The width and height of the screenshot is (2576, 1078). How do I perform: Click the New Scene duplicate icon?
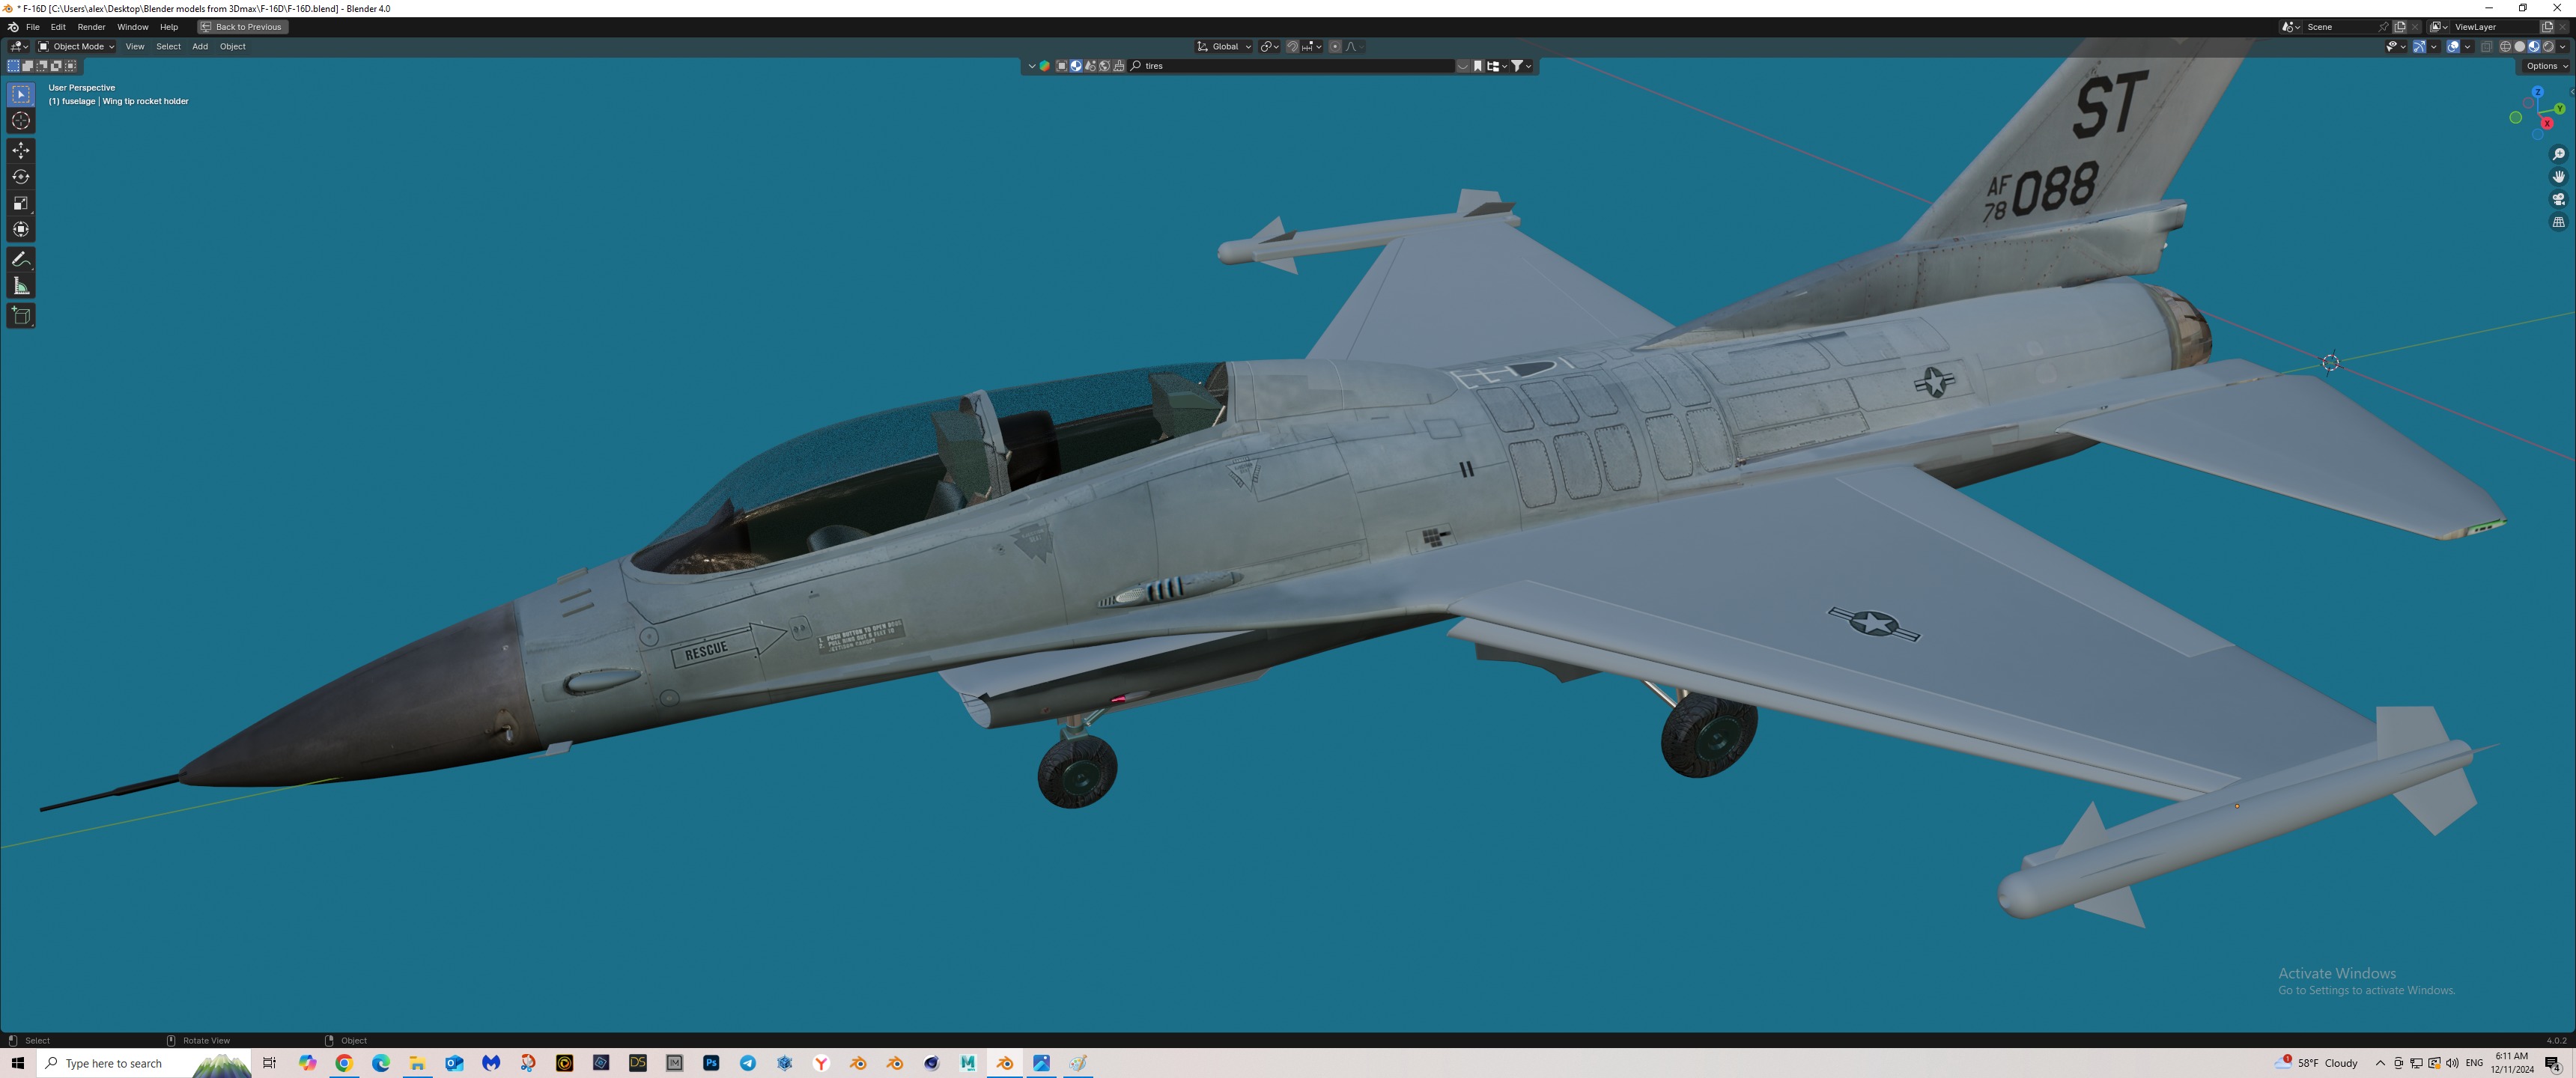coord(2400,27)
